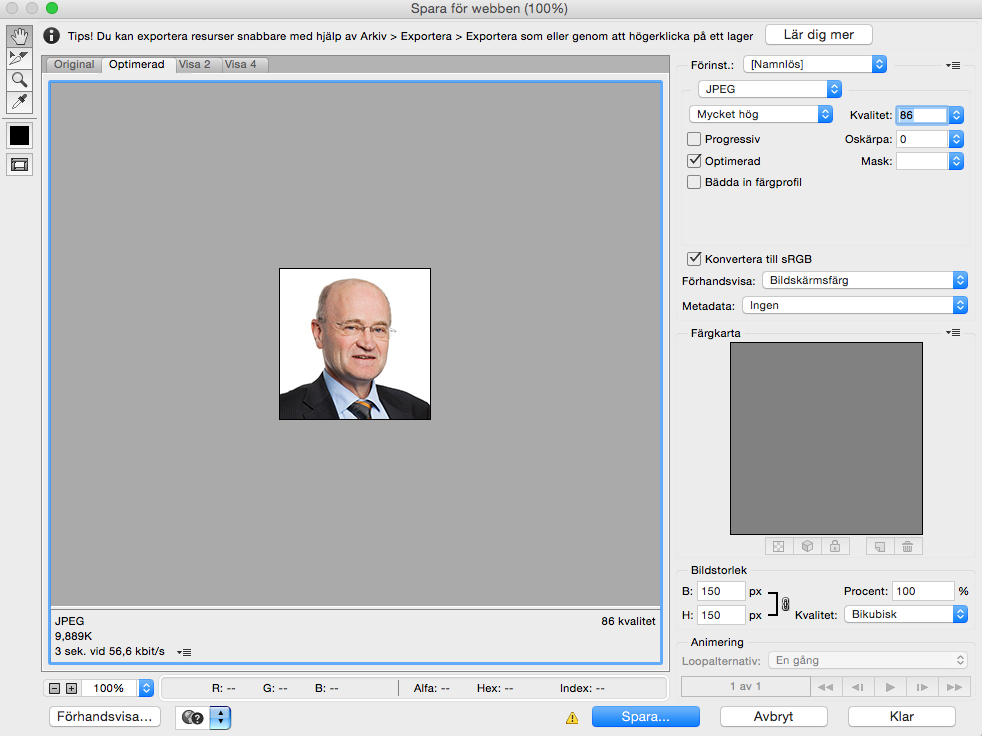Enable the Progressiv checkbox

point(694,139)
